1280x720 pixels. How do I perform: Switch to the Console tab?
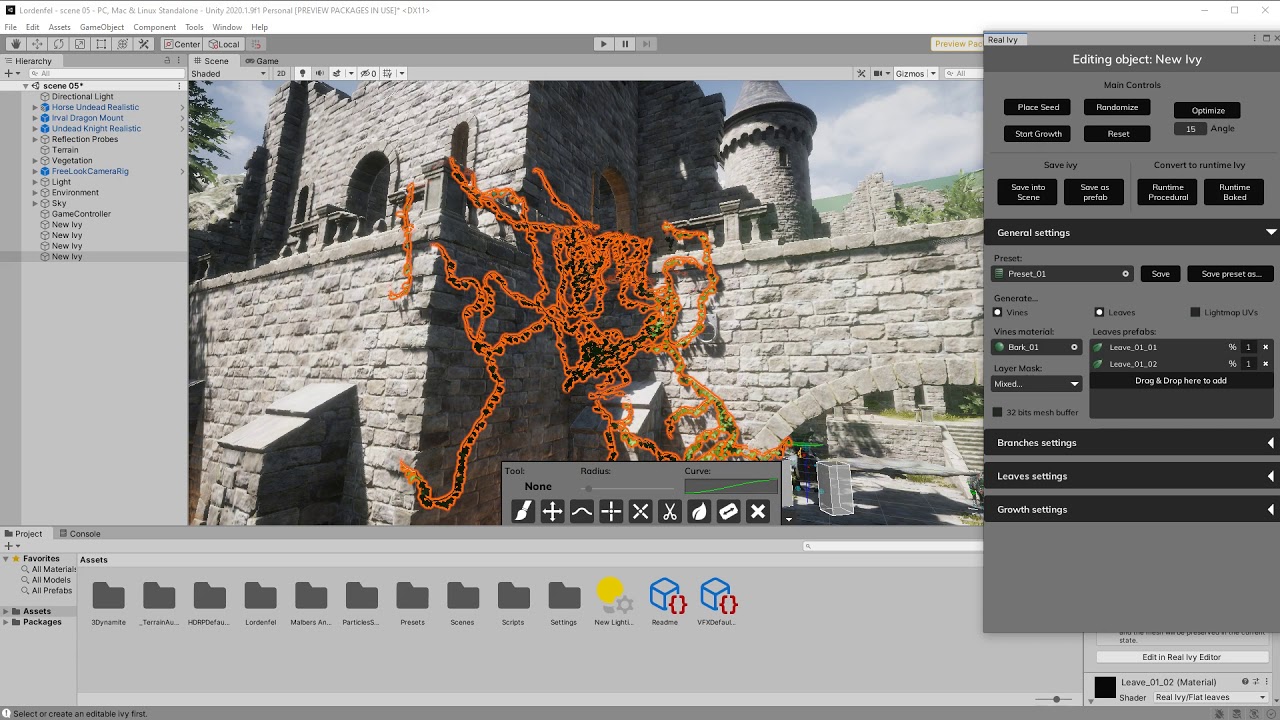[79, 534]
